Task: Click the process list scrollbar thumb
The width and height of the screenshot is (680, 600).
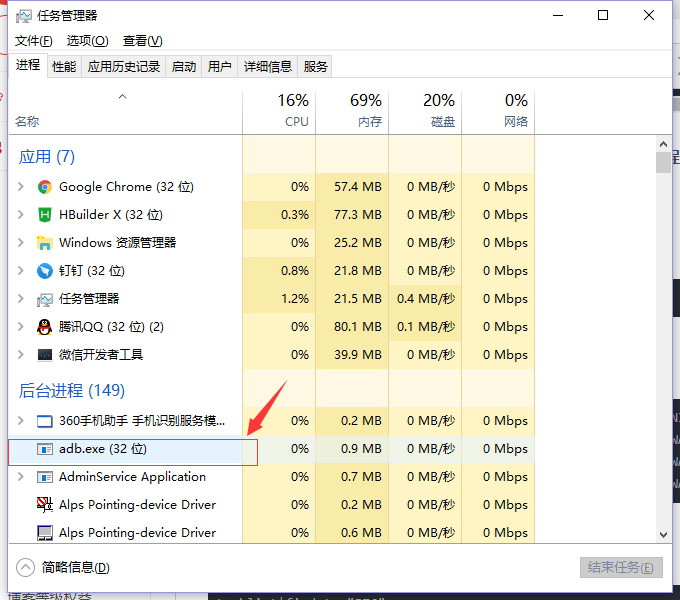Action: click(x=663, y=162)
